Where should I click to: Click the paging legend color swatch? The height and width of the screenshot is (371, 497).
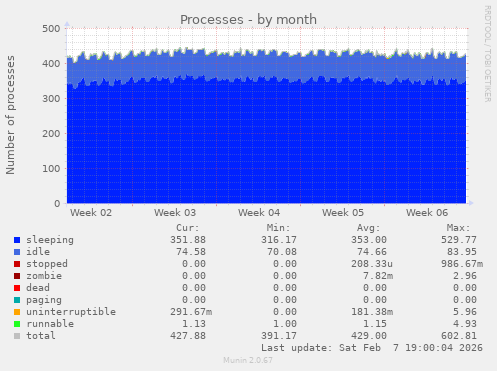pyautogui.click(x=17, y=300)
